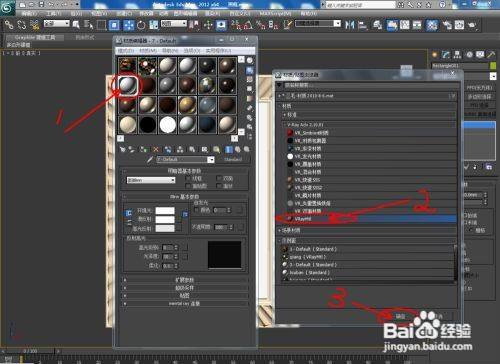500x364 pixels.
Task: Click the Specular color swatch
Action: tap(165, 228)
